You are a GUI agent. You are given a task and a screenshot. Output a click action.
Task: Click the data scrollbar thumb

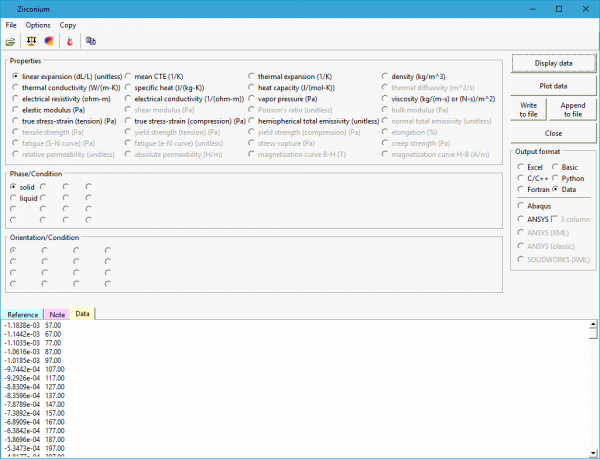[593, 334]
